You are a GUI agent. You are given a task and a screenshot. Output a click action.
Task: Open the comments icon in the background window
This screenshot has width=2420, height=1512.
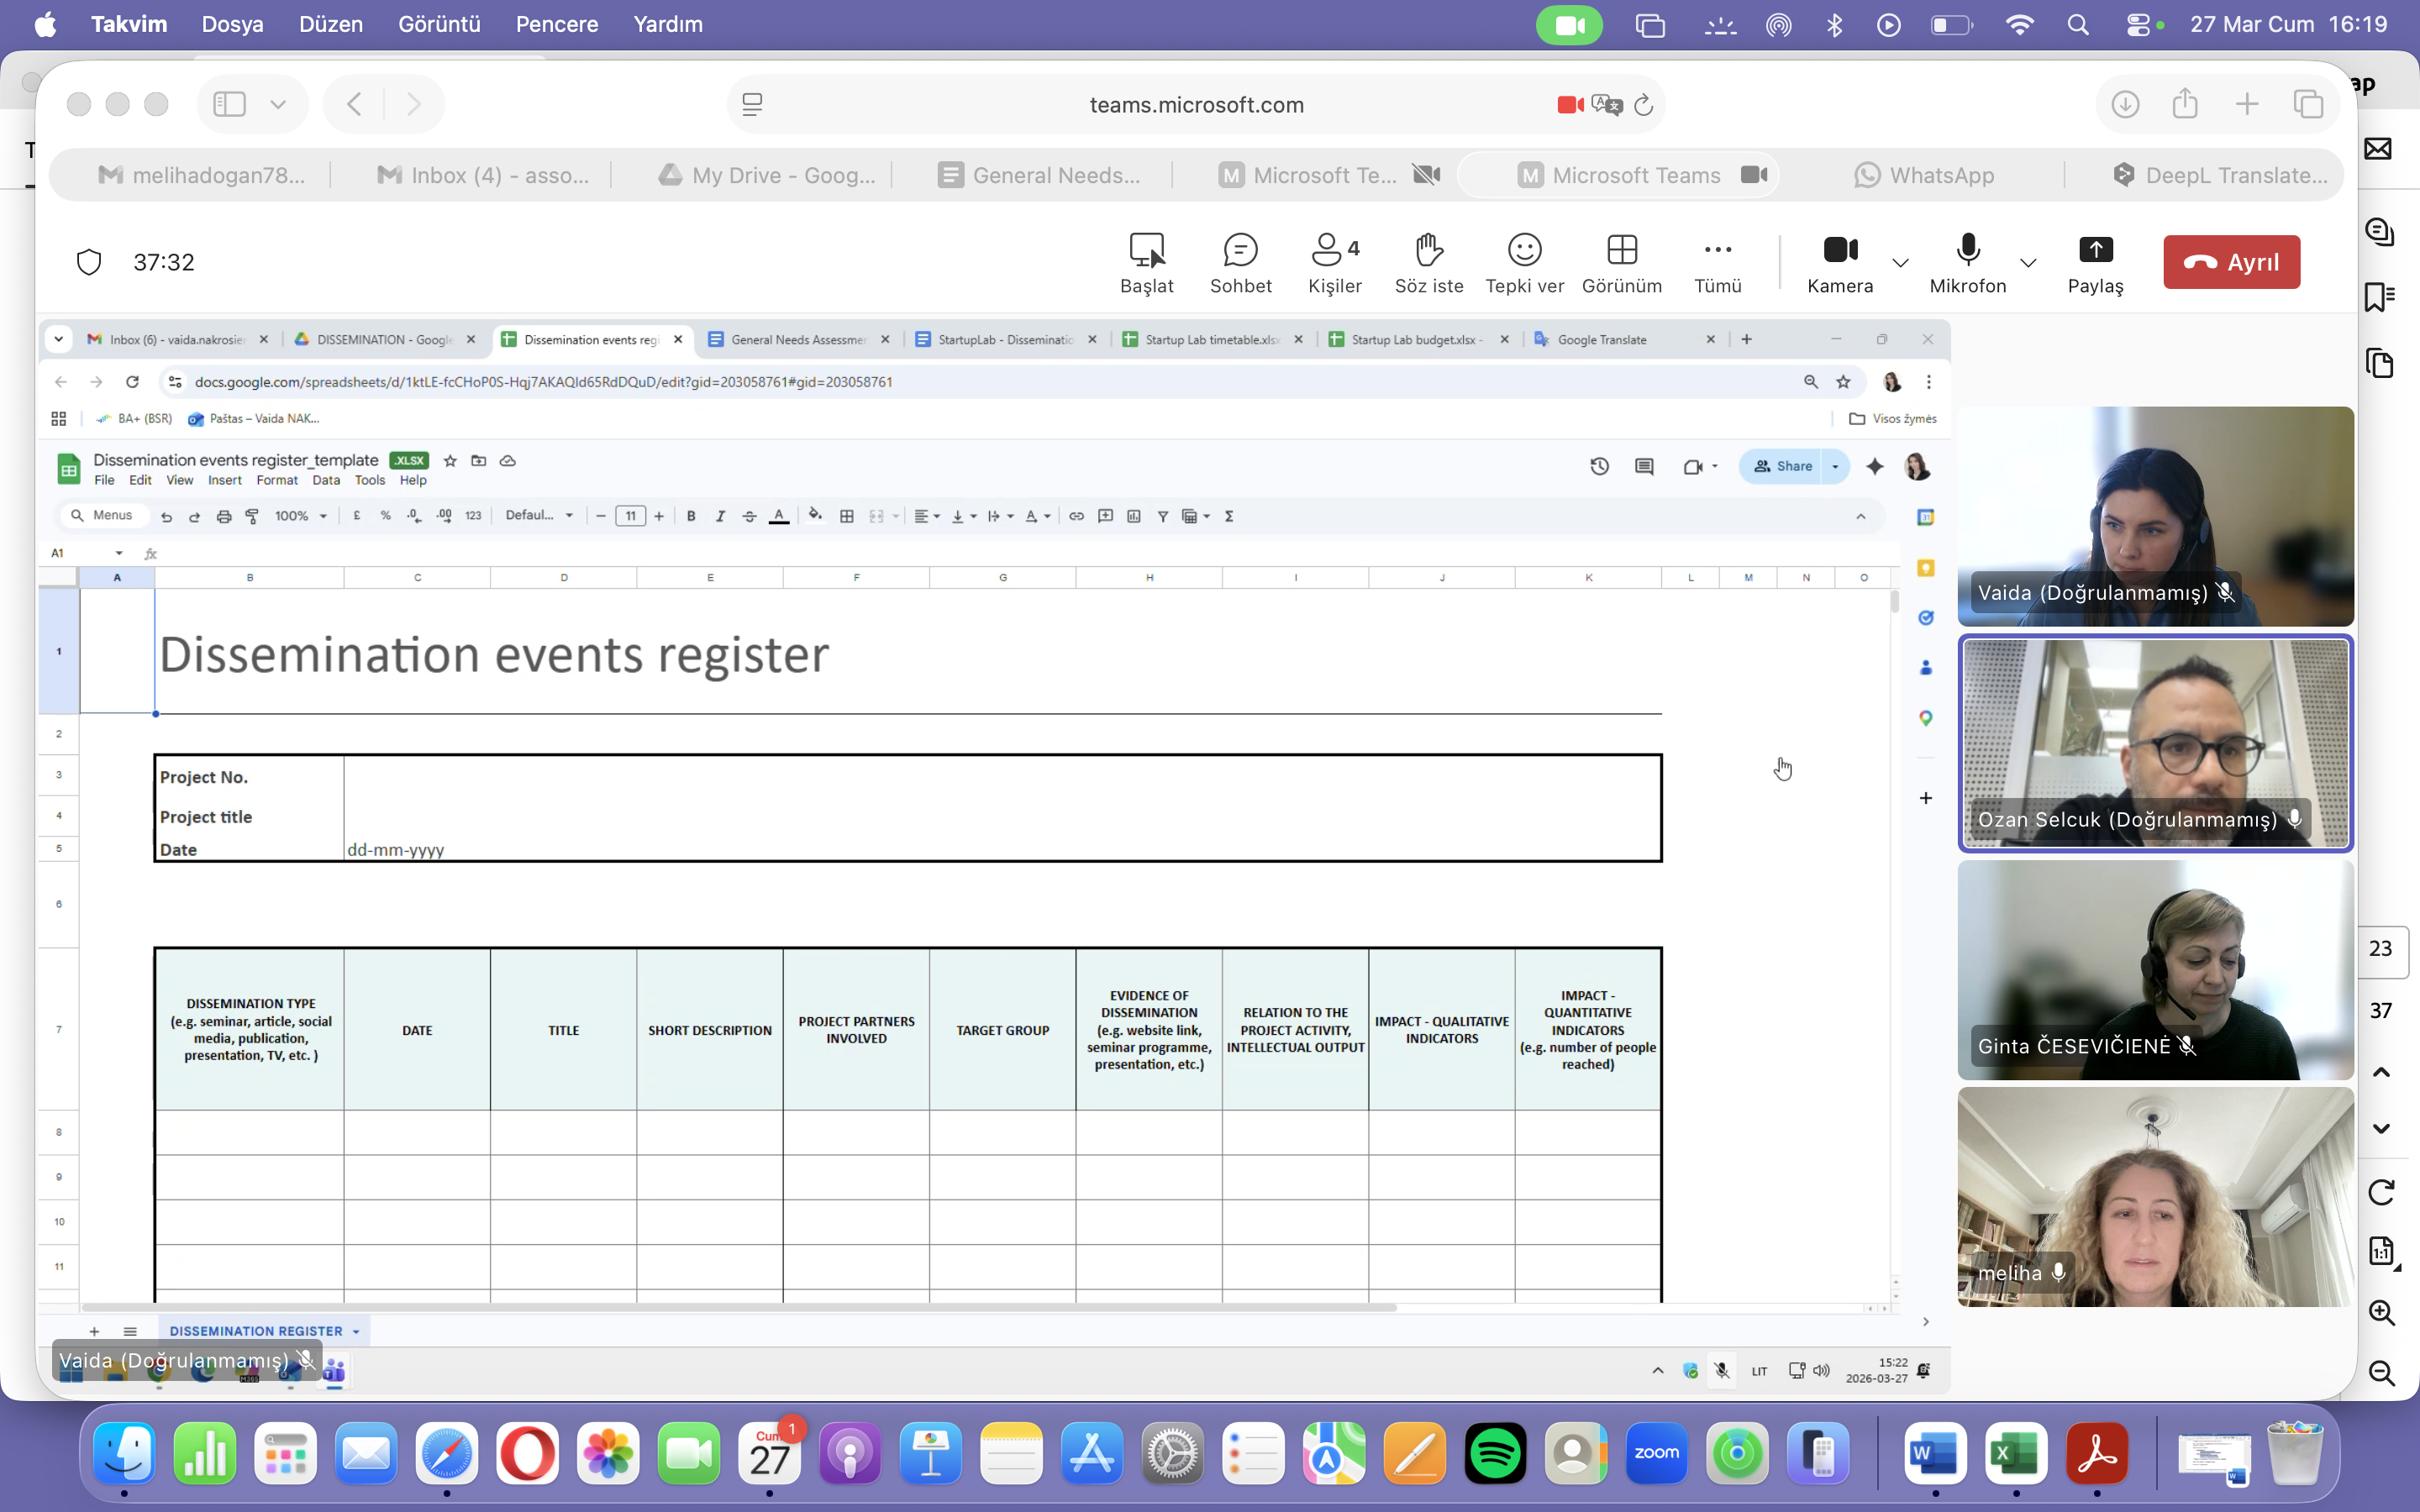point(2380,232)
